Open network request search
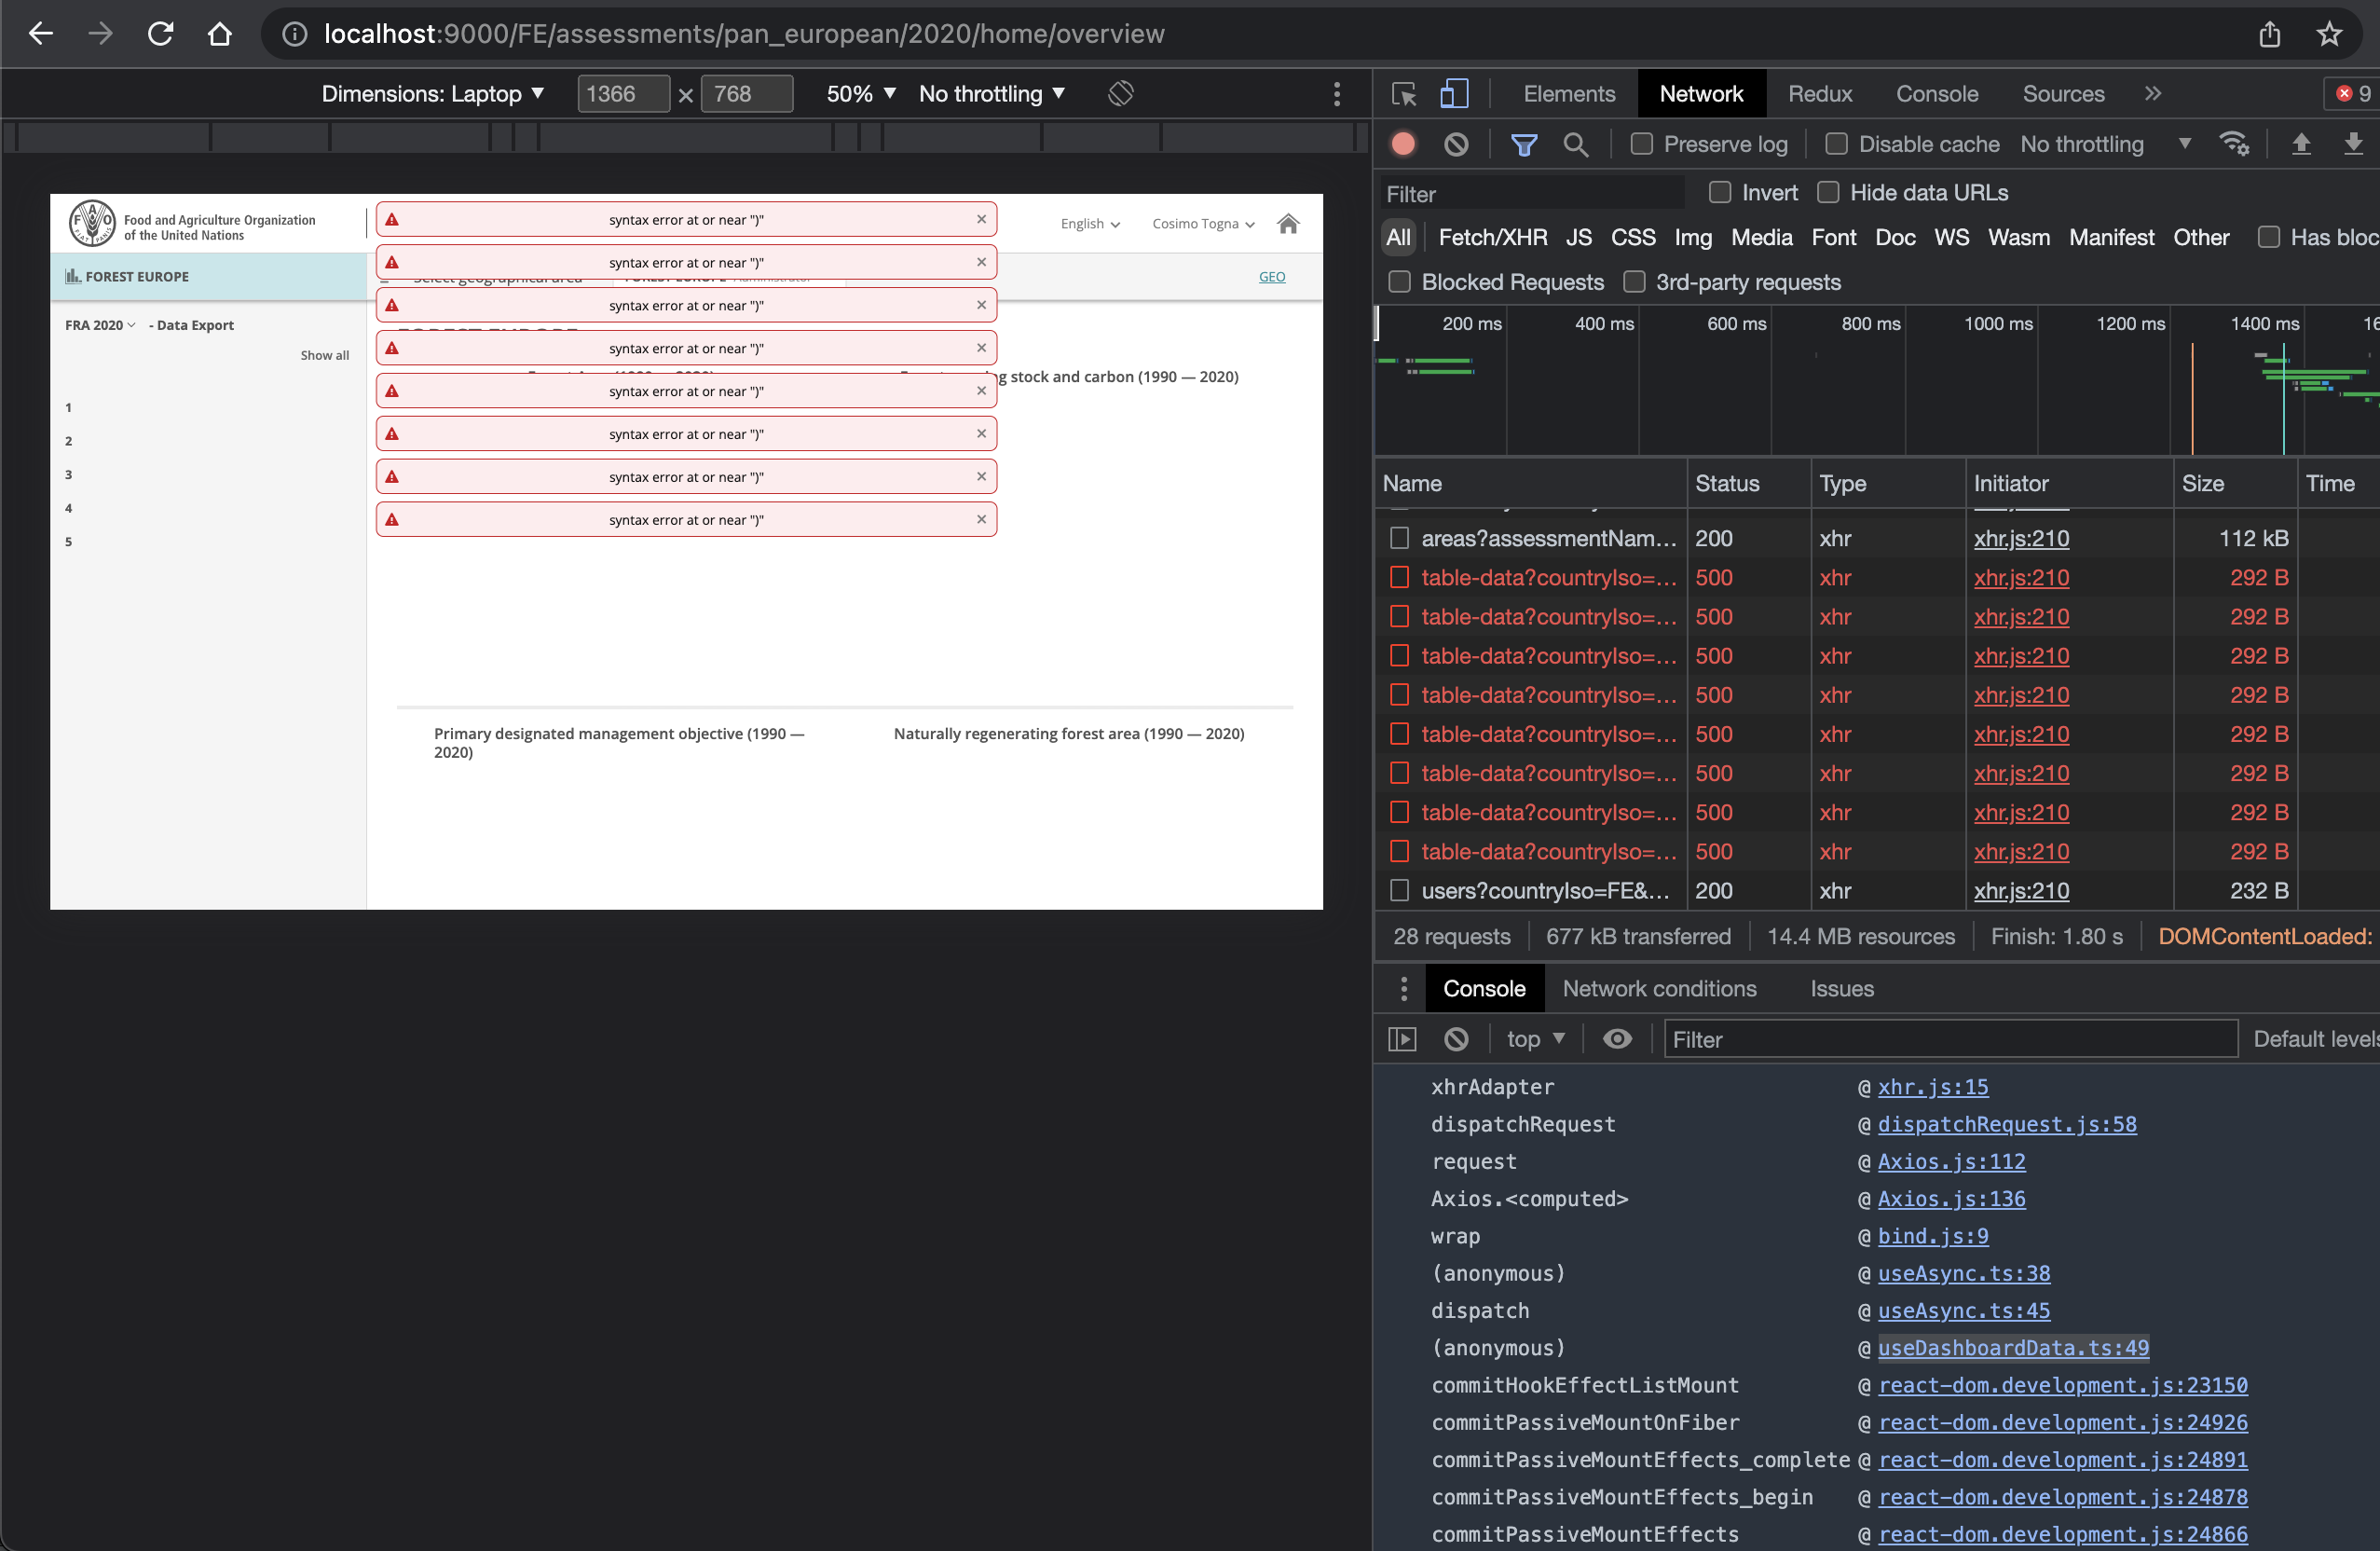This screenshot has height=1551, width=2380. click(x=1576, y=144)
